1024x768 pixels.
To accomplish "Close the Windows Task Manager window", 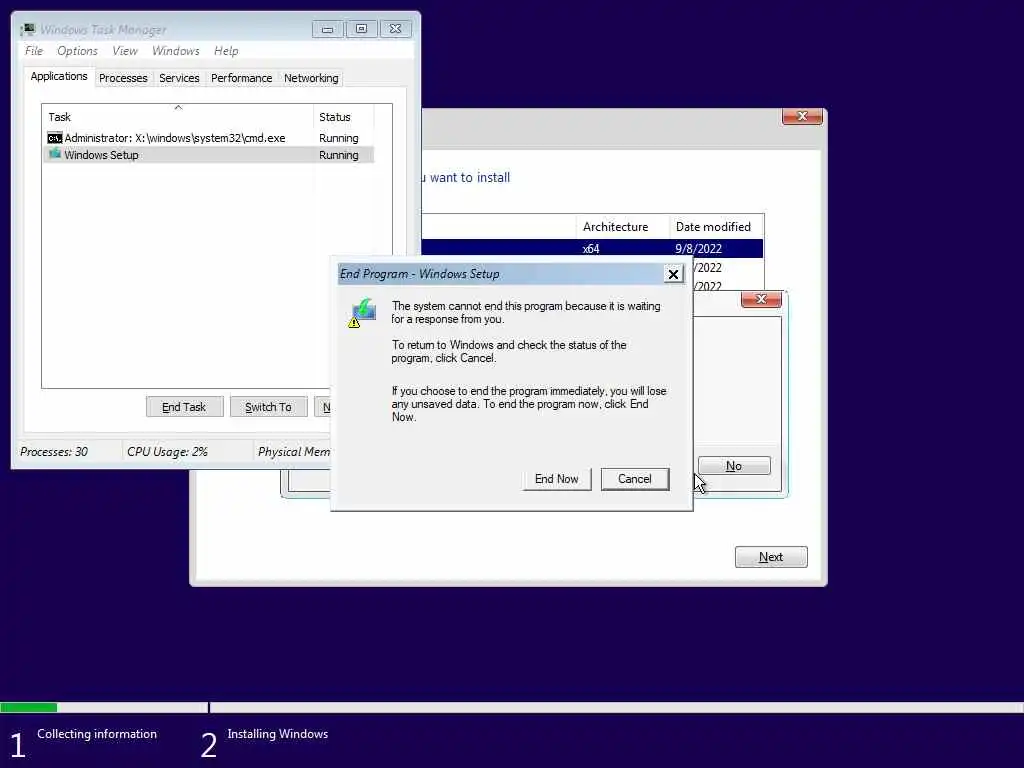I will pyautogui.click(x=395, y=29).
